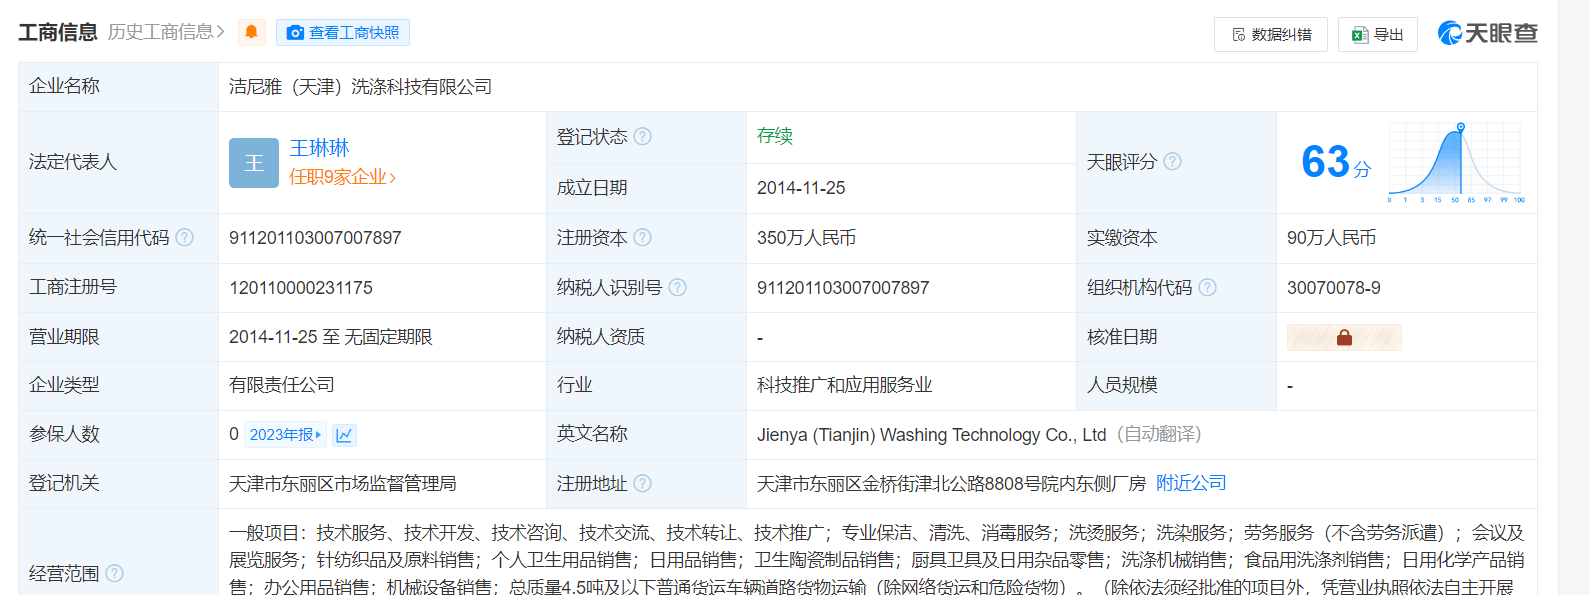The width and height of the screenshot is (1590, 595).
Task: Click help icon next to 纳税人识别号
Action: click(x=678, y=287)
